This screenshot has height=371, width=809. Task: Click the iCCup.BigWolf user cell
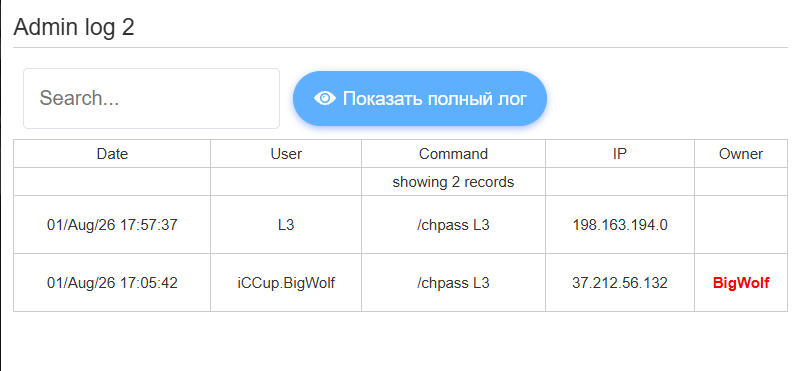click(x=286, y=283)
